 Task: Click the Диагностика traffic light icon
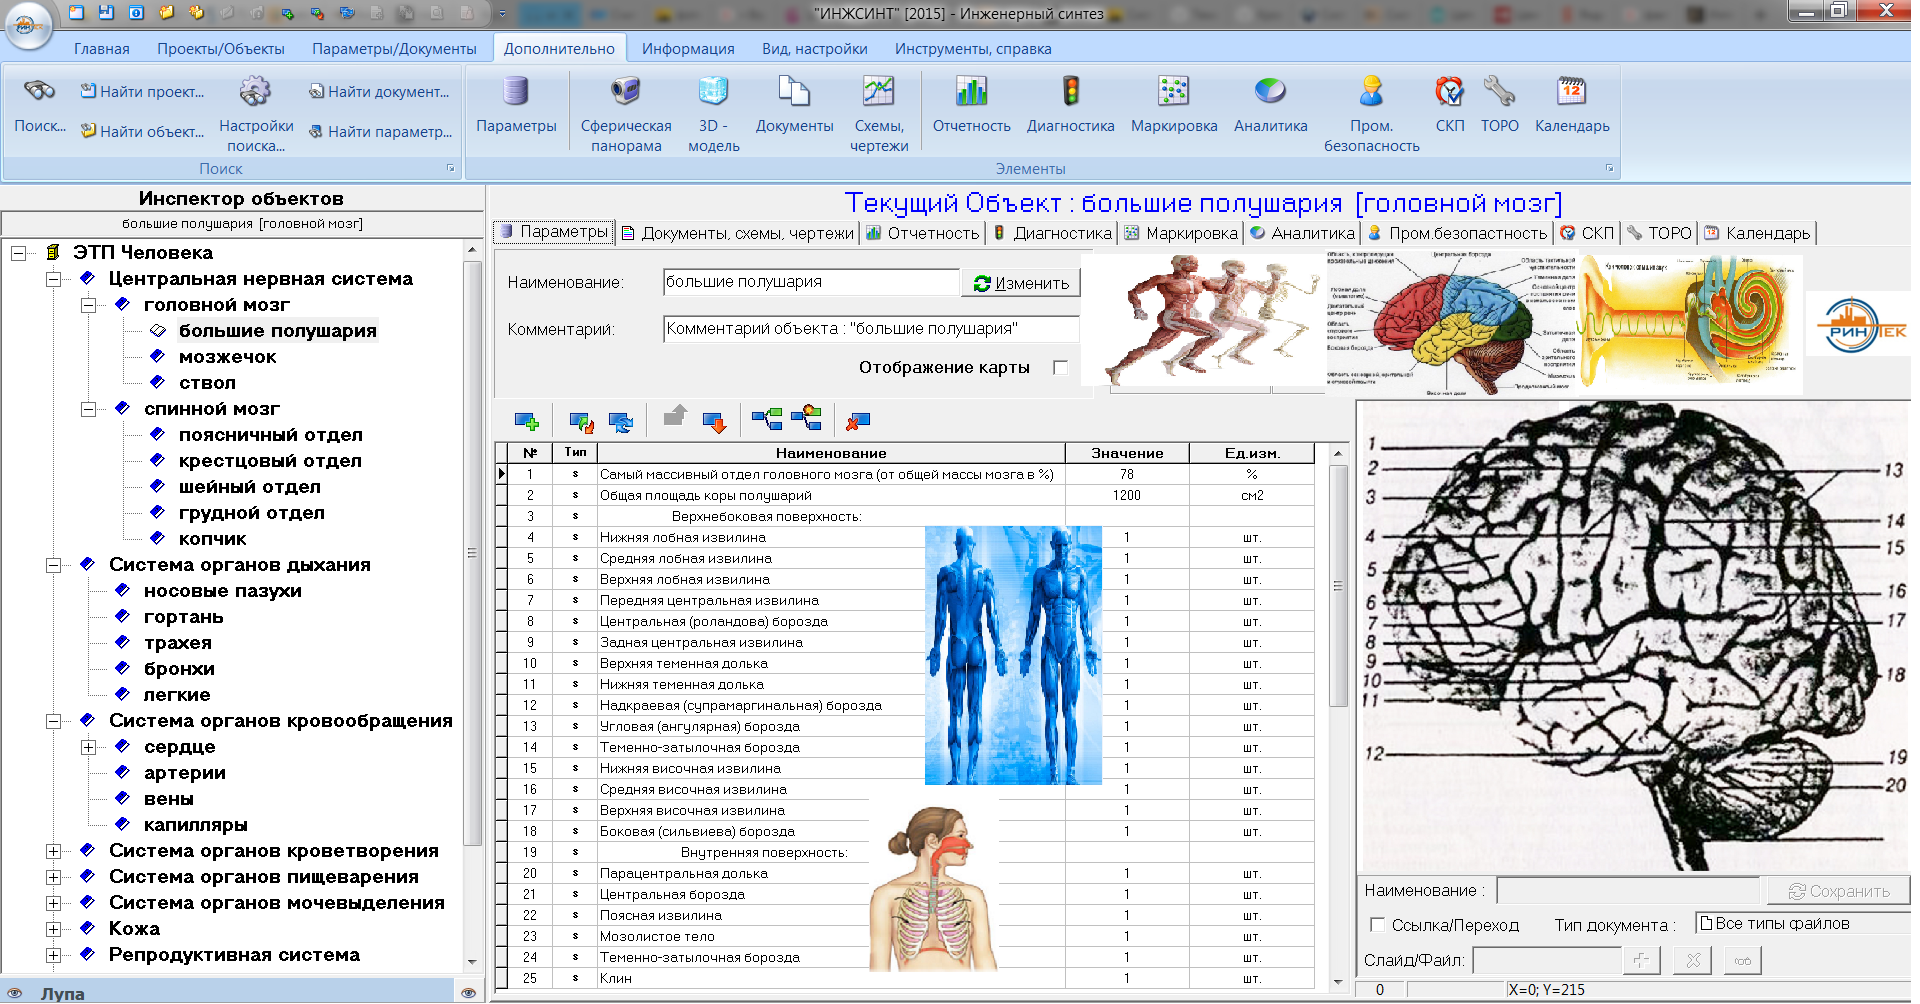1070,93
